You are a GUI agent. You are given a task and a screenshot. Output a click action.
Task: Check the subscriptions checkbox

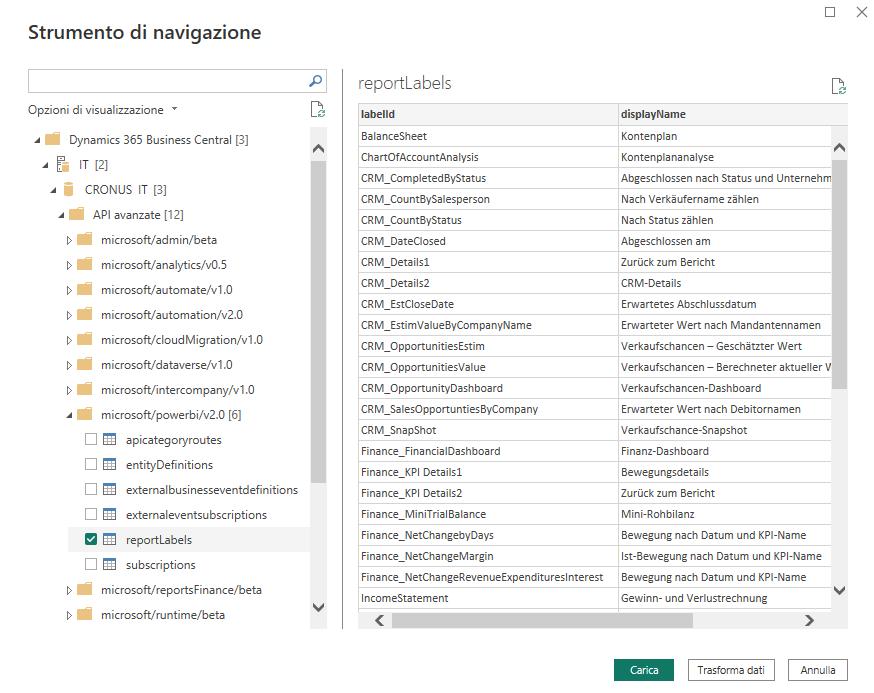[x=91, y=564]
